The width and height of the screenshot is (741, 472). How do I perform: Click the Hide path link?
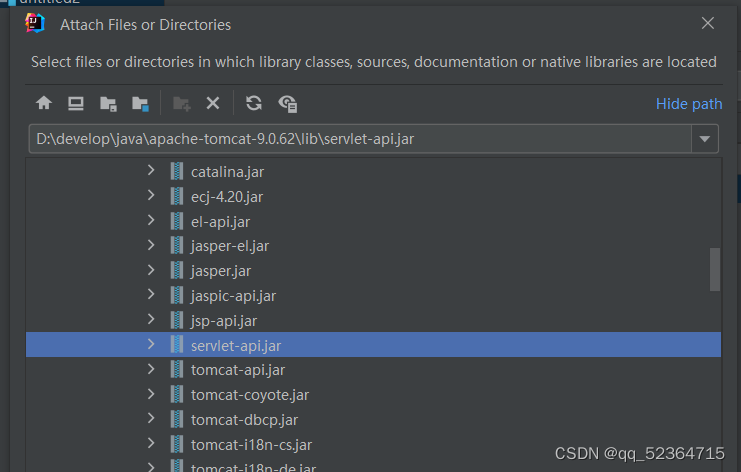(689, 103)
